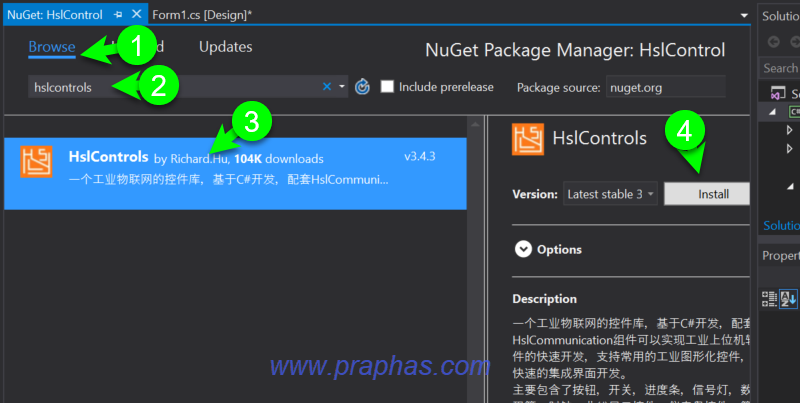Click the v3.4.3 version label
The image size is (800, 403).
(420, 157)
